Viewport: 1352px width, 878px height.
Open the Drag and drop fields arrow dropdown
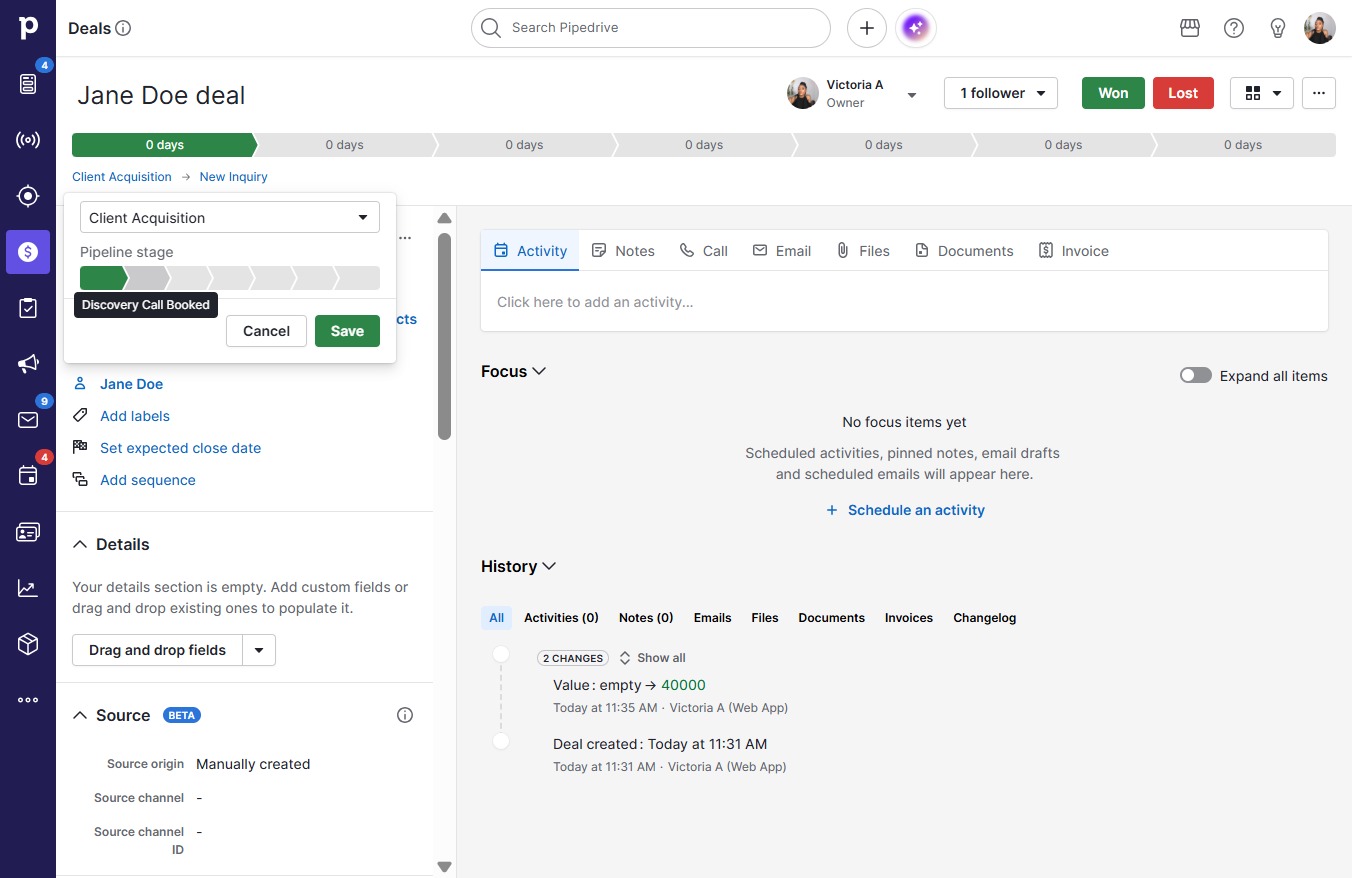(x=259, y=650)
